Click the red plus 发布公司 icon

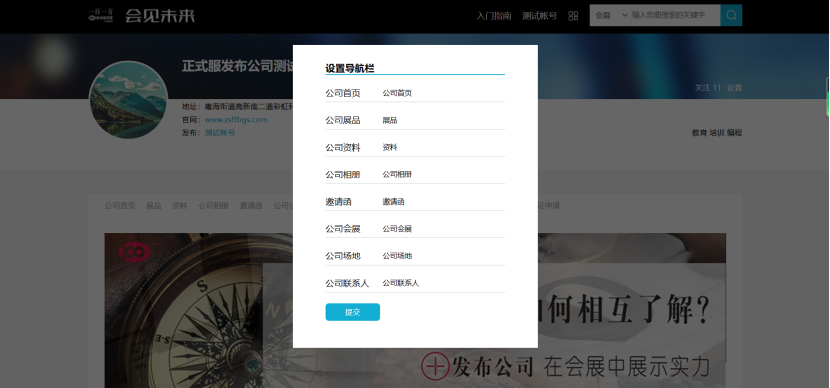(435, 366)
